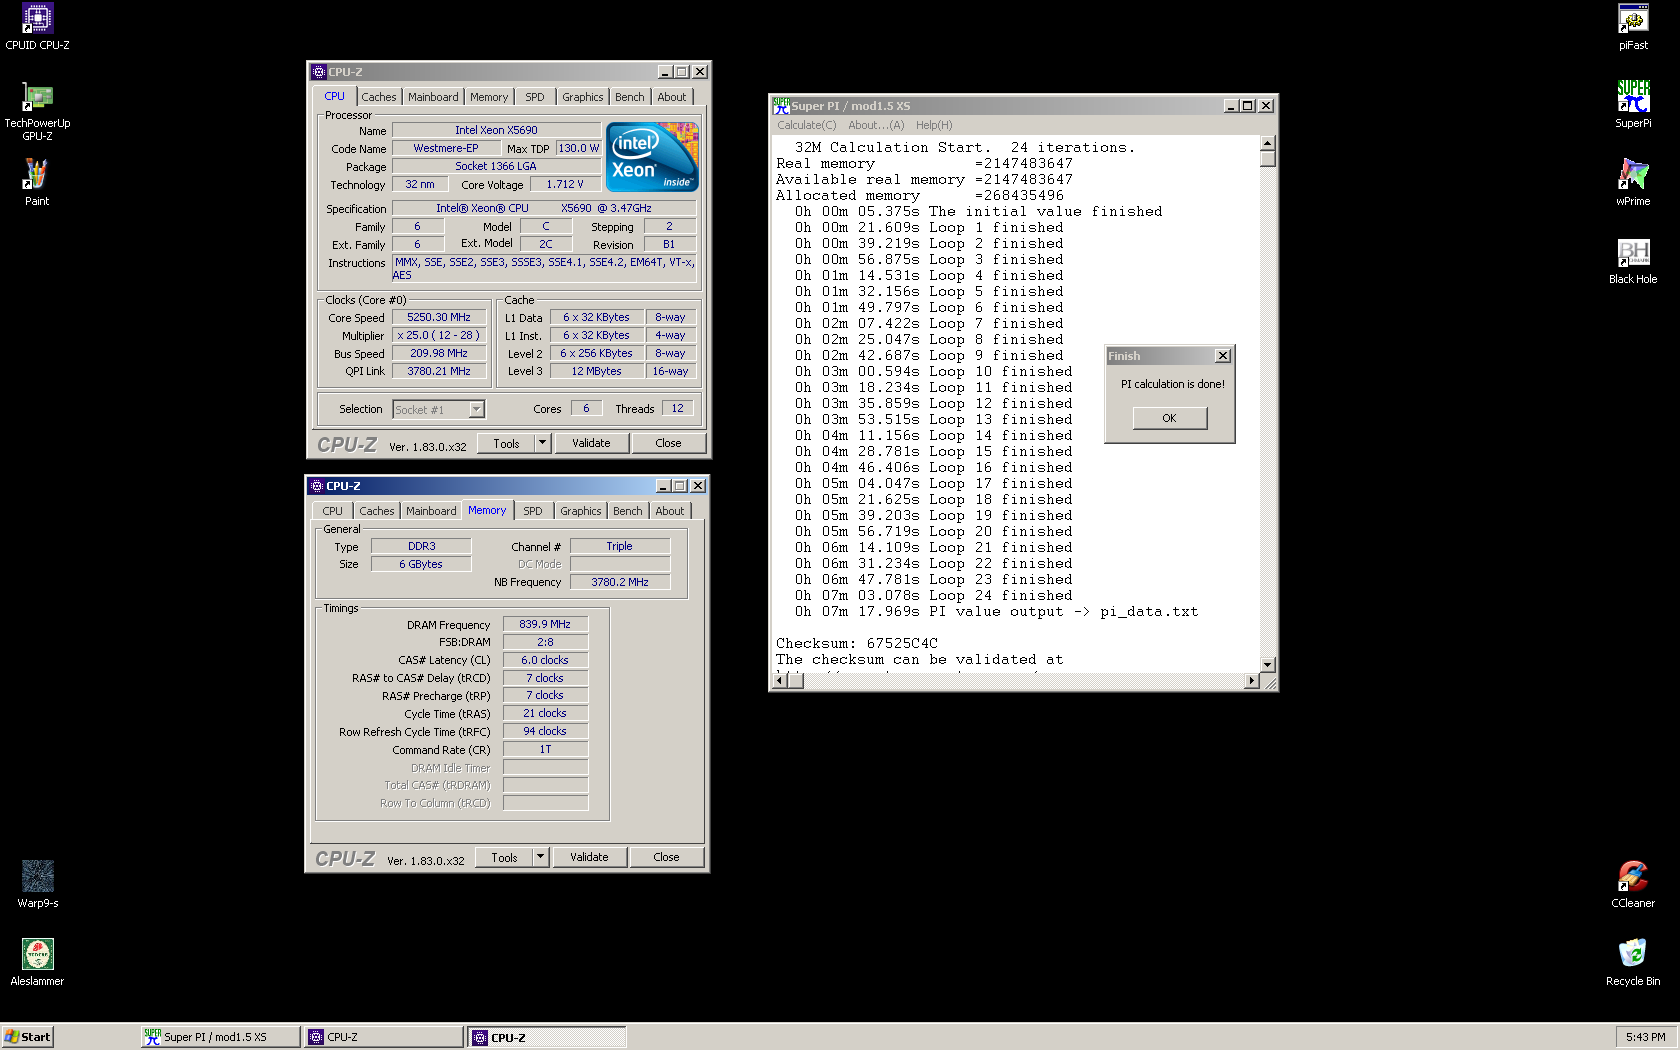1680x1050 pixels.
Task: Switch to Super PI / mod1.5 XS taskbar item
Action: pos(220,1037)
